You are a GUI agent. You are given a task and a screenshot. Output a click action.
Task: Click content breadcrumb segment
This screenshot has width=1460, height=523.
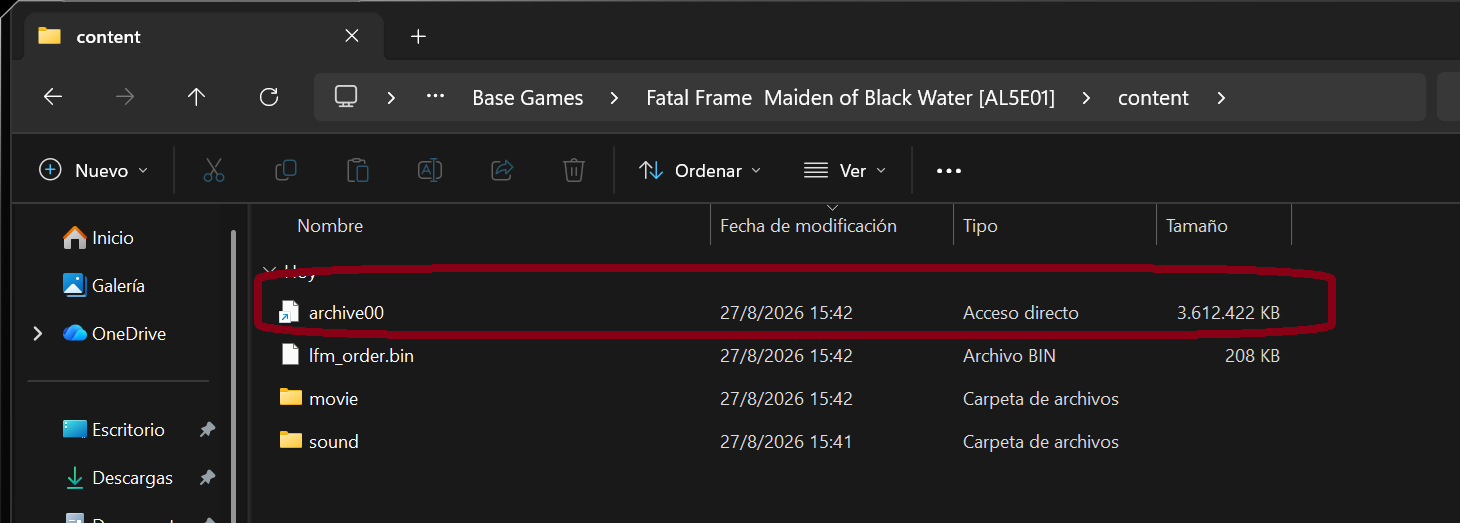coord(1153,98)
